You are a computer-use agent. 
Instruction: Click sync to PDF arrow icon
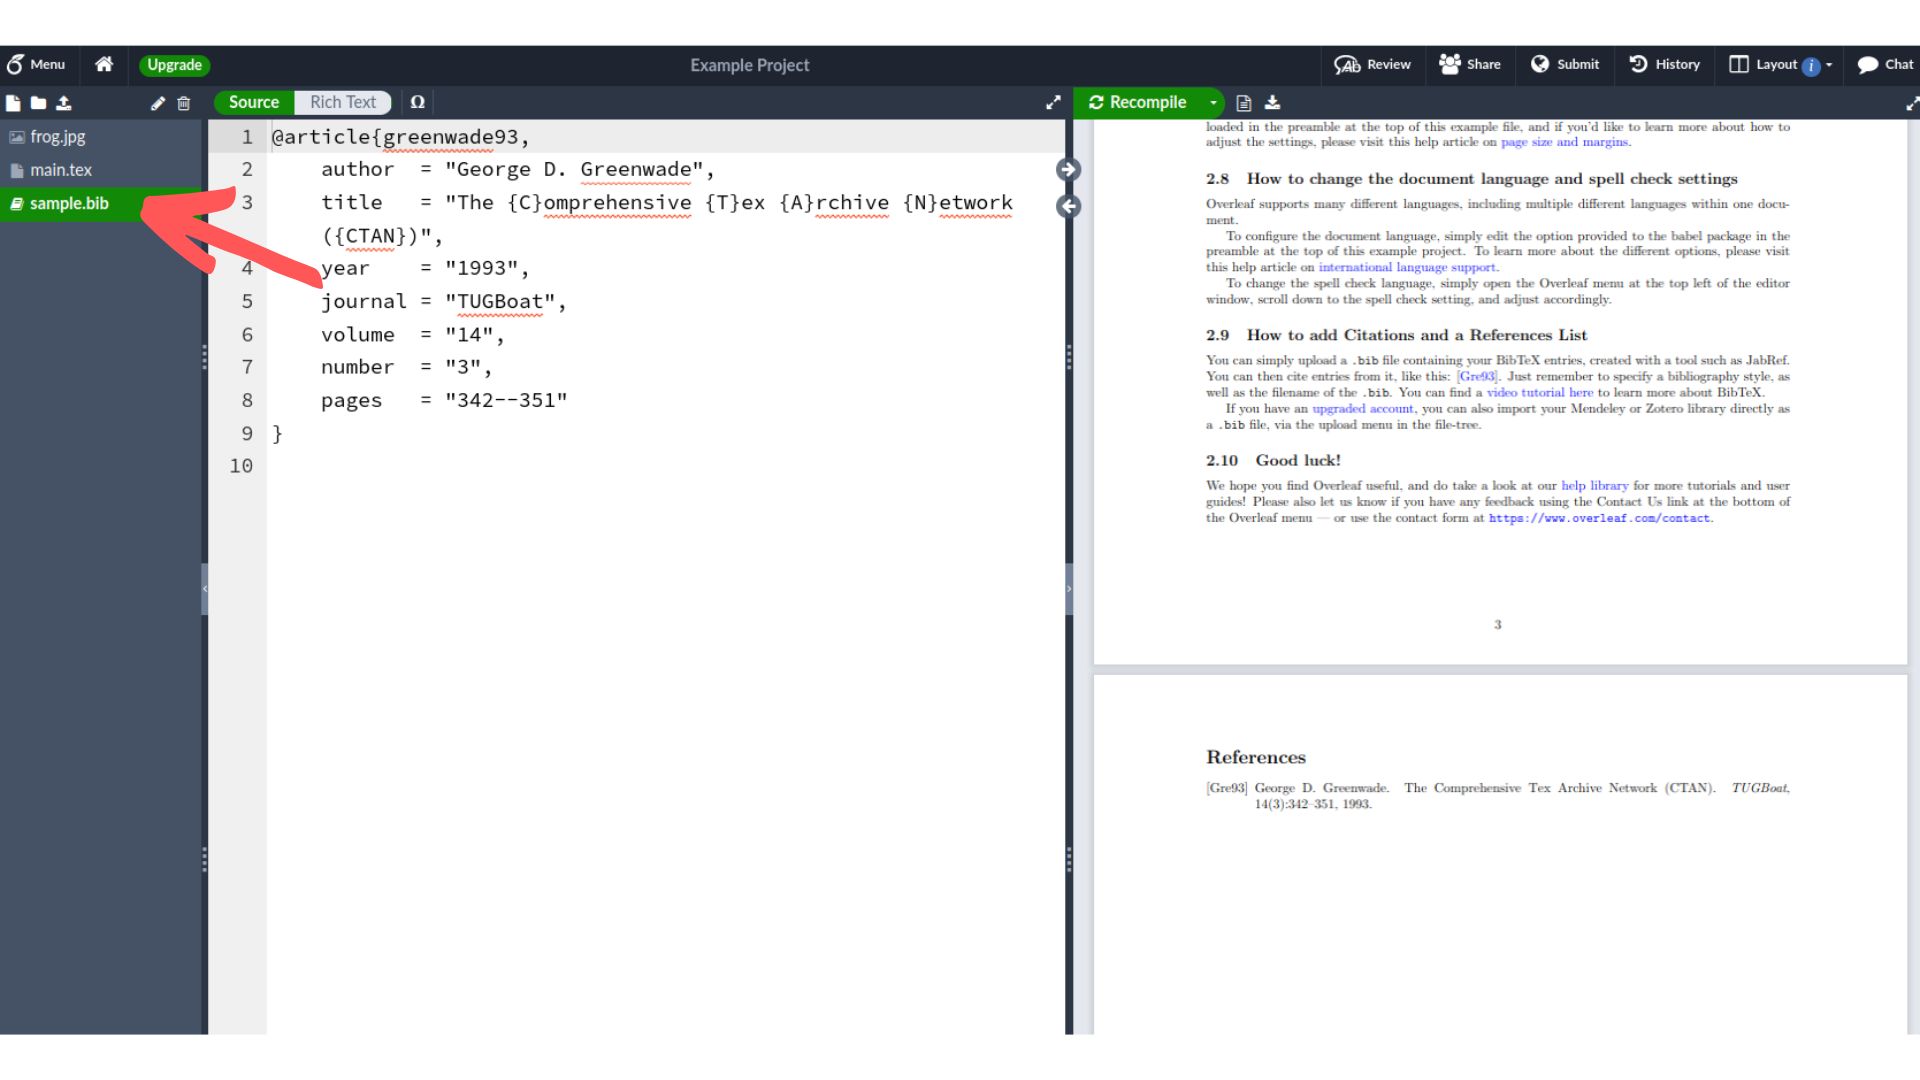tap(1068, 169)
